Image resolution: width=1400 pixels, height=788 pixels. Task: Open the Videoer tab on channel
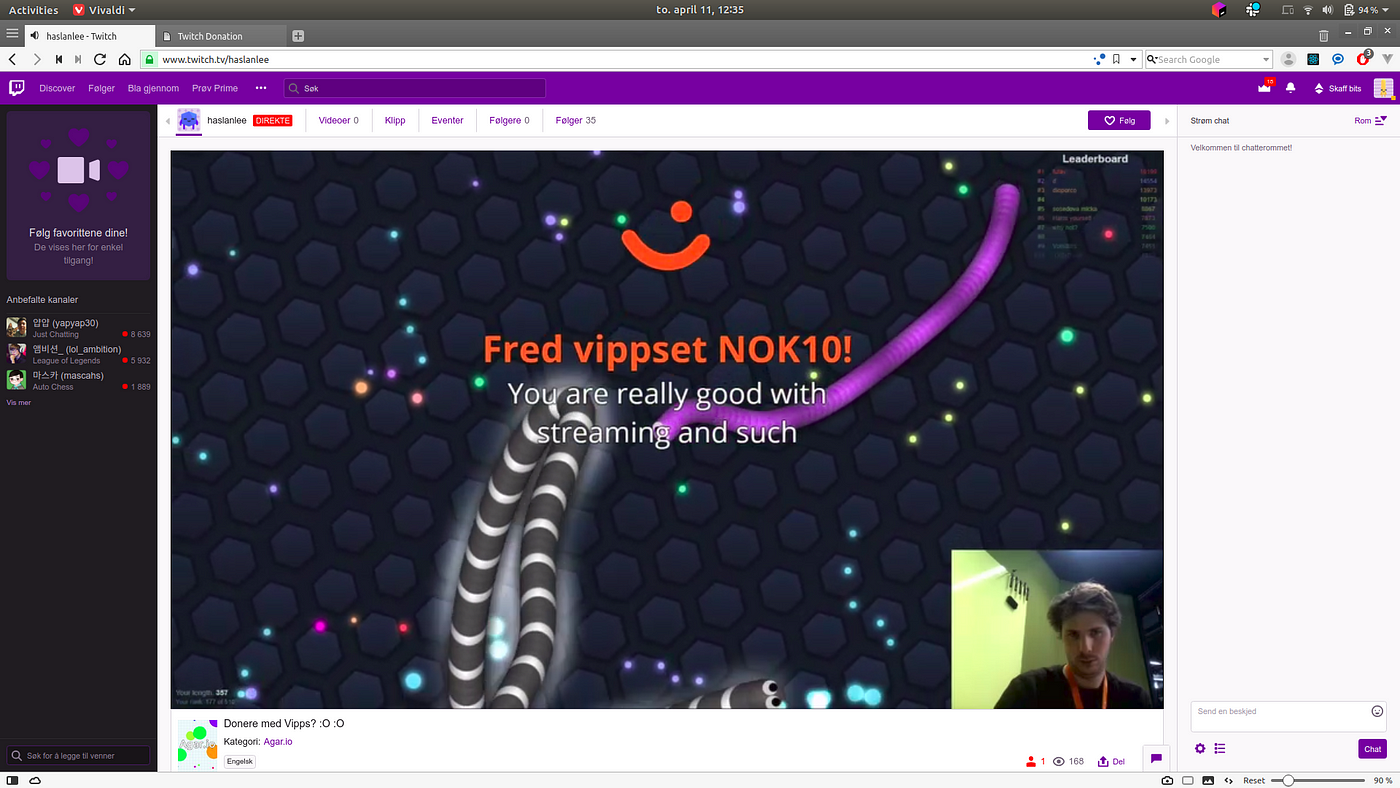(338, 120)
